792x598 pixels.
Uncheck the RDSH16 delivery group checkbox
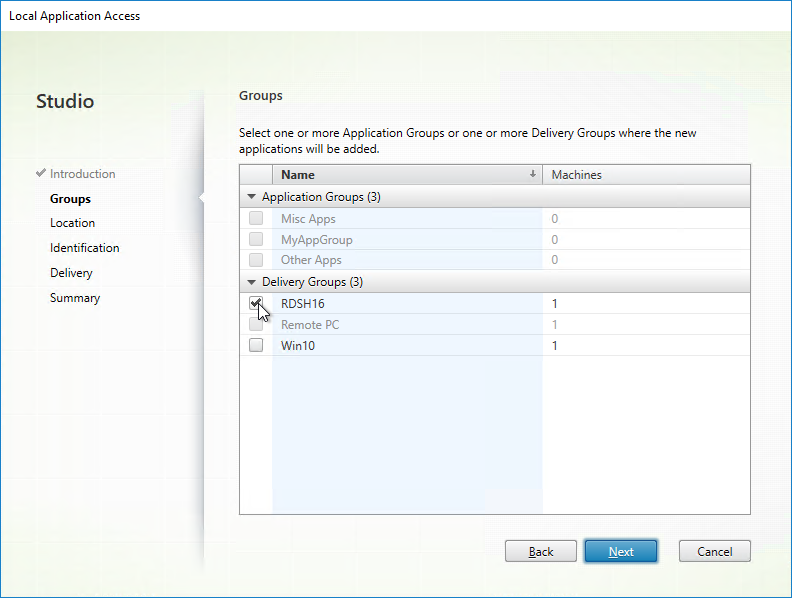(256, 303)
